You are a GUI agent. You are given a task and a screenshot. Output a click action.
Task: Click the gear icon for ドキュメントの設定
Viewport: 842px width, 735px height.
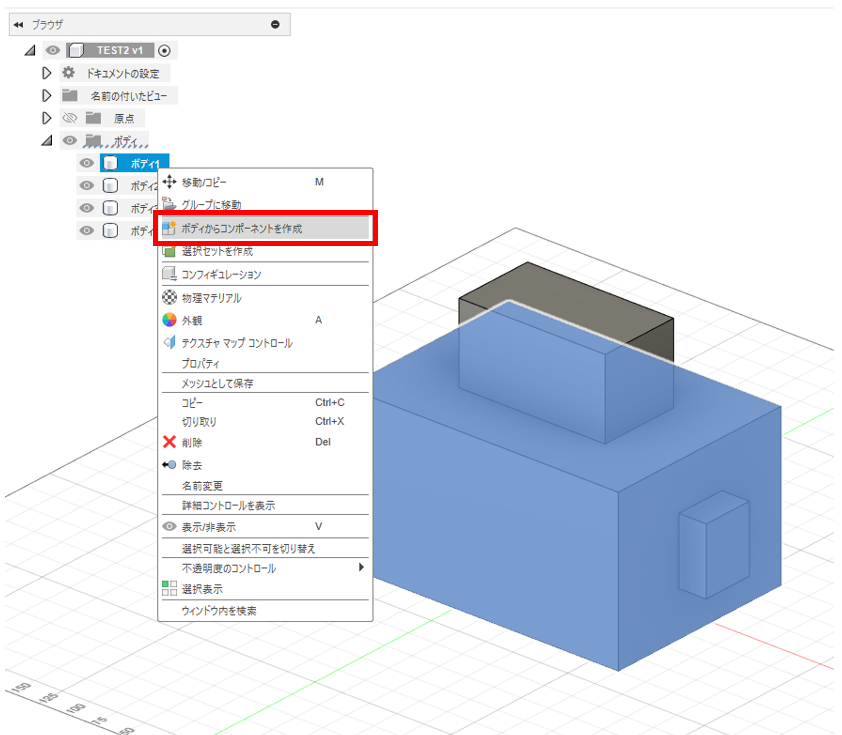click(68, 72)
